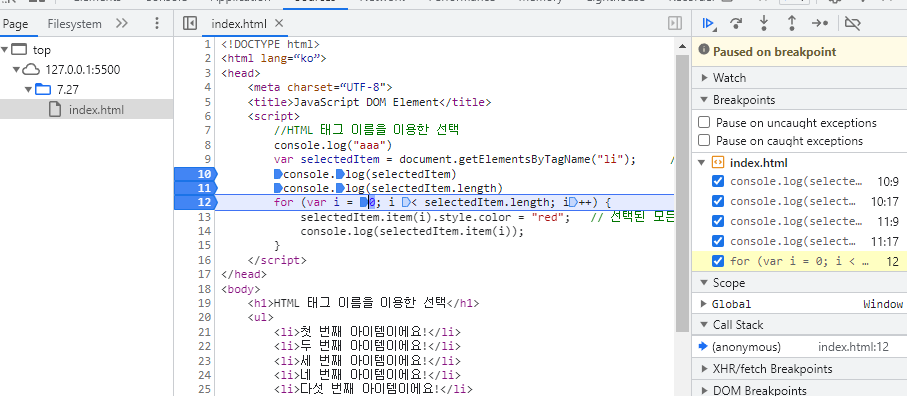This screenshot has width=907, height=396.
Task: Click the top frame icon
Action: pos(20,50)
